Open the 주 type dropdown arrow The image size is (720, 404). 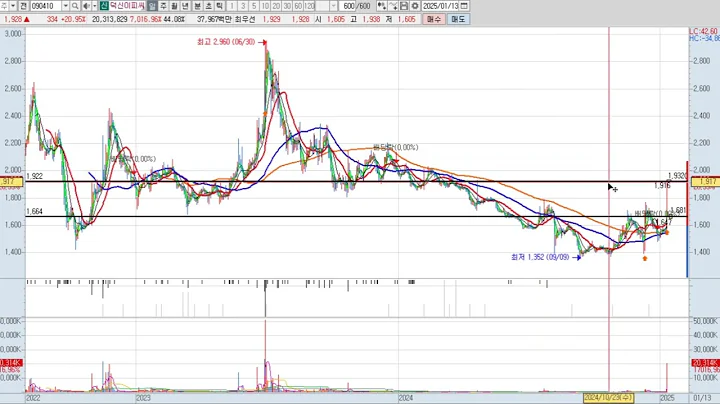click(x=13, y=6)
